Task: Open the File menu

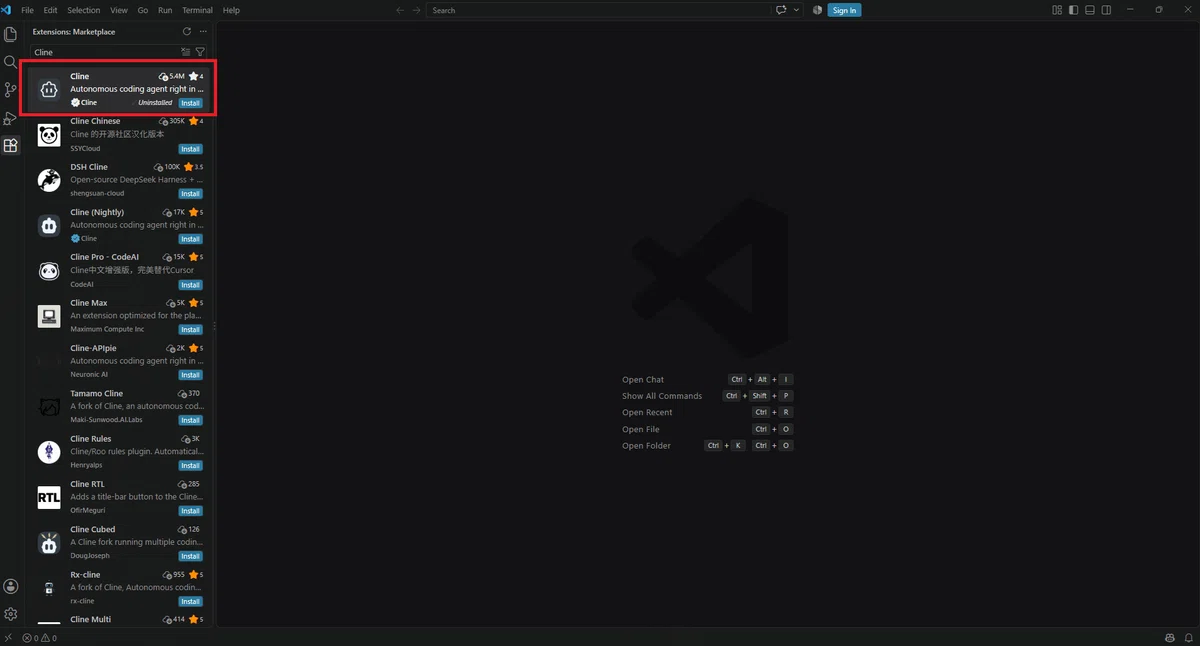Action: (x=27, y=10)
